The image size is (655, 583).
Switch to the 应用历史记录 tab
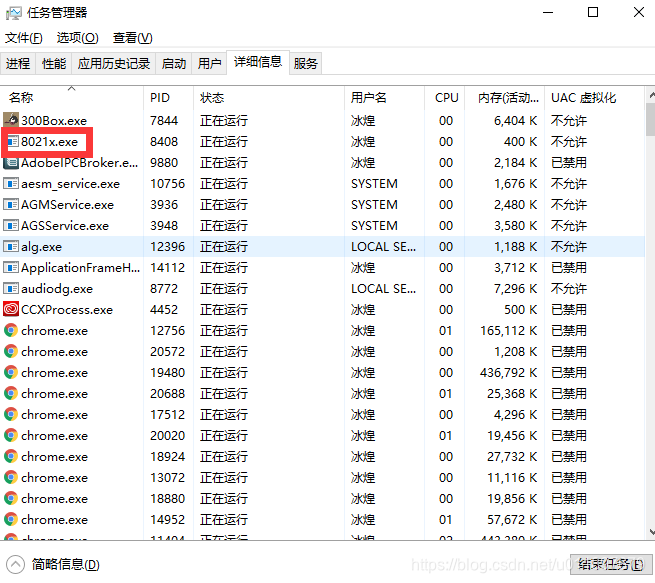[114, 63]
